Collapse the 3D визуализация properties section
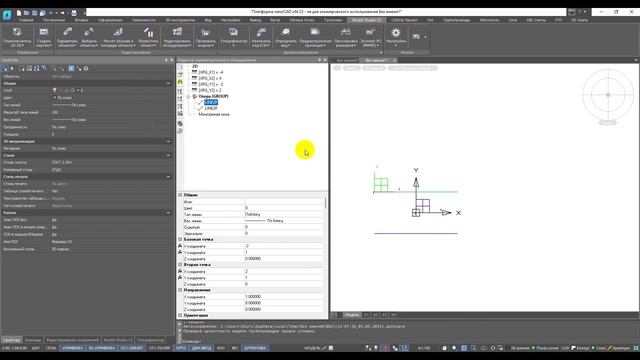The height and width of the screenshot is (360, 640). (x=168, y=141)
